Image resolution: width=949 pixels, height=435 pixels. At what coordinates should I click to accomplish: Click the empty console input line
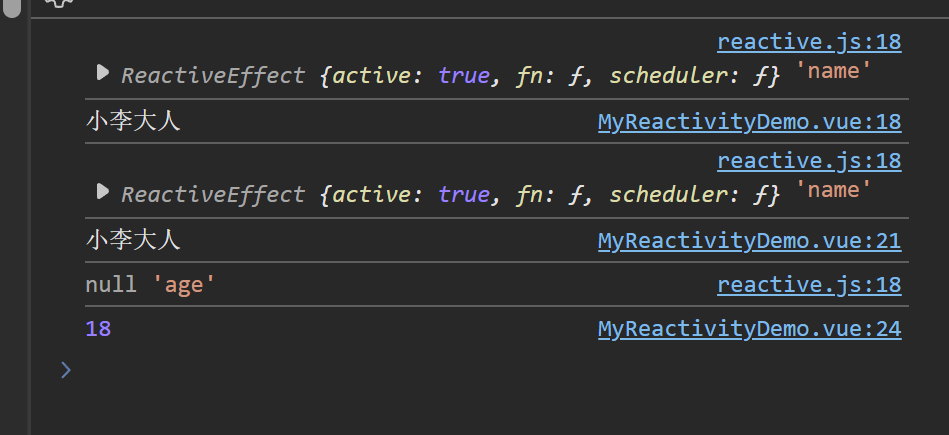click(x=400, y=370)
